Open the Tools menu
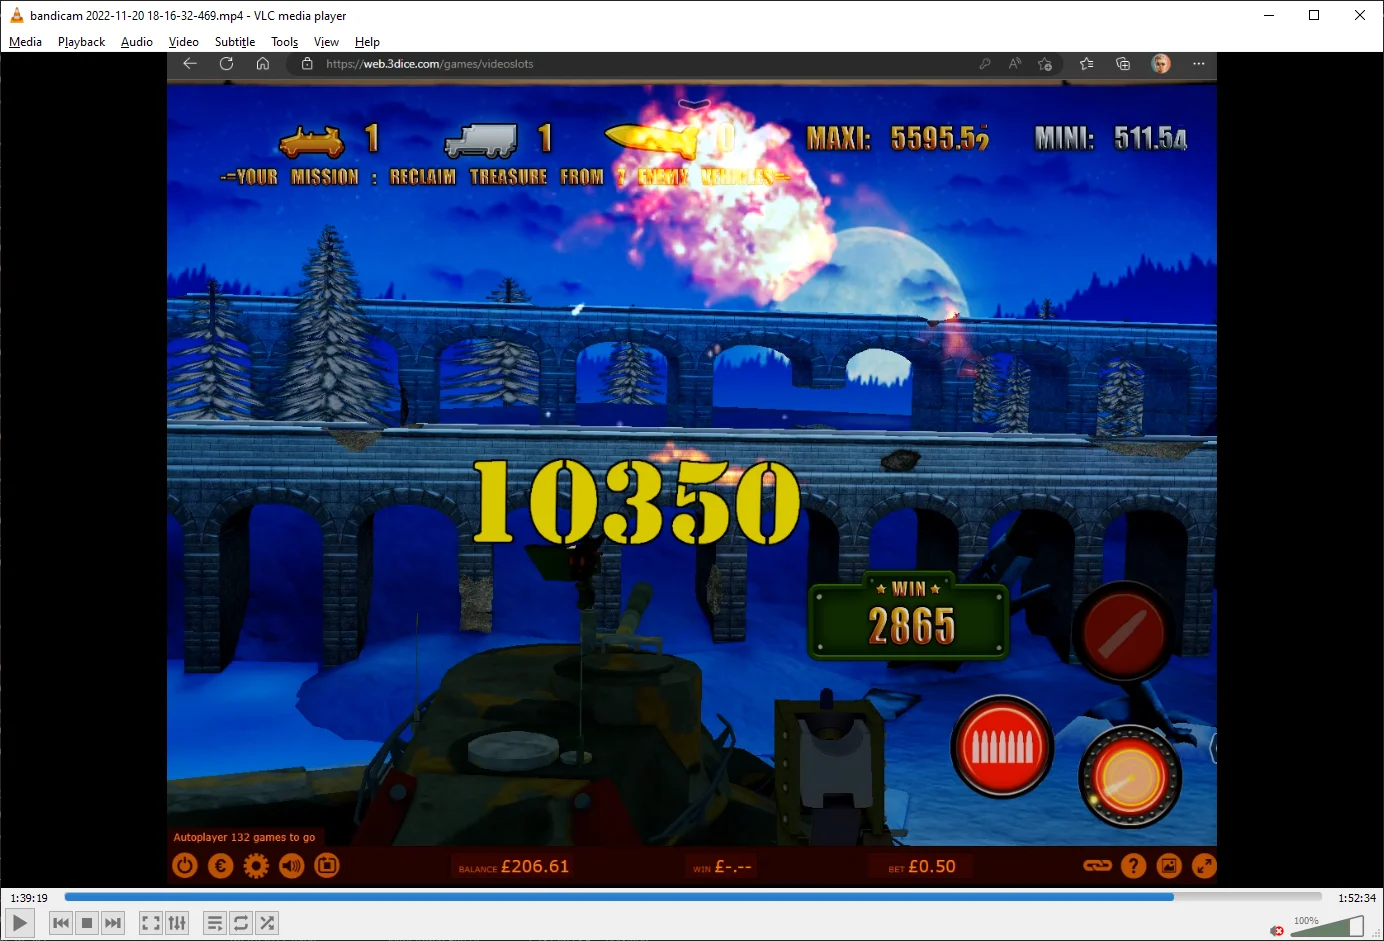1384x941 pixels. click(x=285, y=42)
